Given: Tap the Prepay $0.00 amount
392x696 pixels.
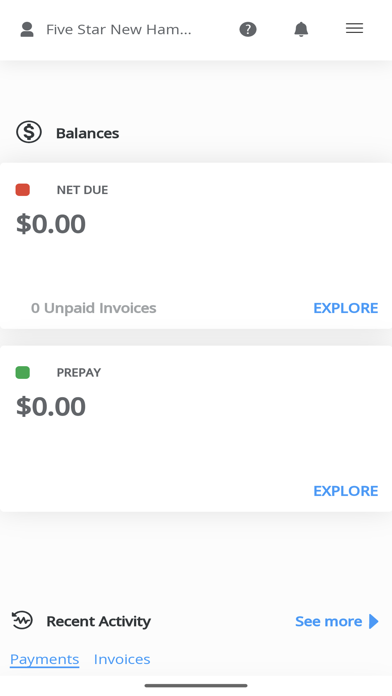Looking at the screenshot, I should point(51,407).
